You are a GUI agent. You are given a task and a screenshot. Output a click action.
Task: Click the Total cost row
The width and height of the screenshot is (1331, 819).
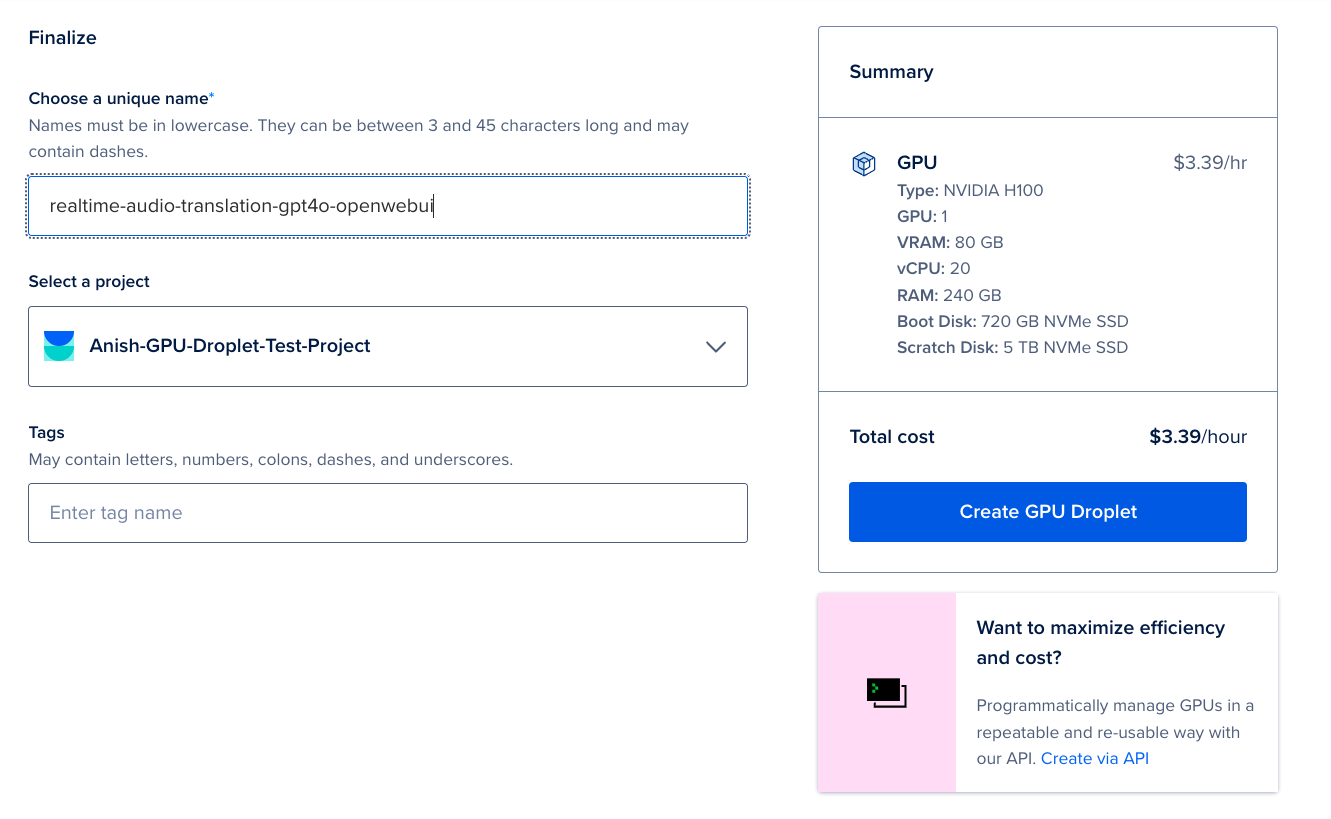pos(892,436)
